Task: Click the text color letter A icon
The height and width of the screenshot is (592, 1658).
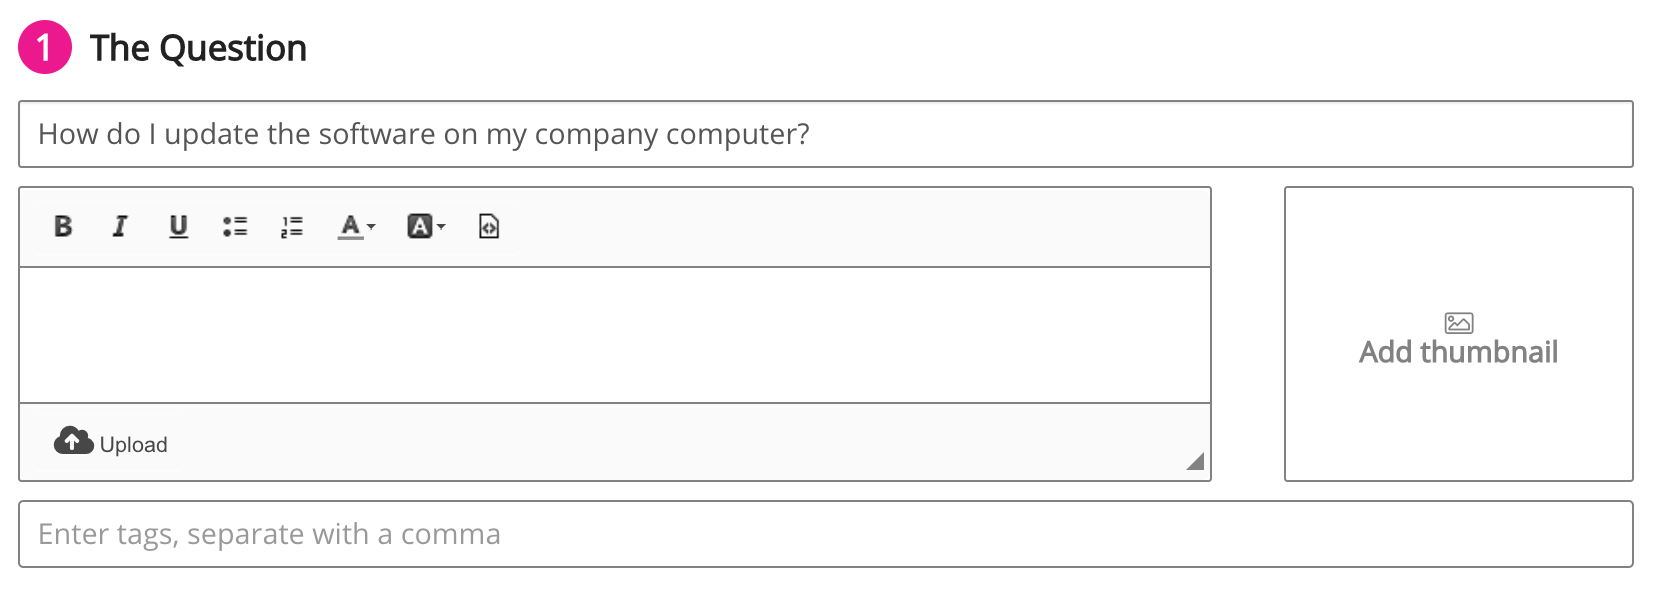Action: click(x=349, y=227)
